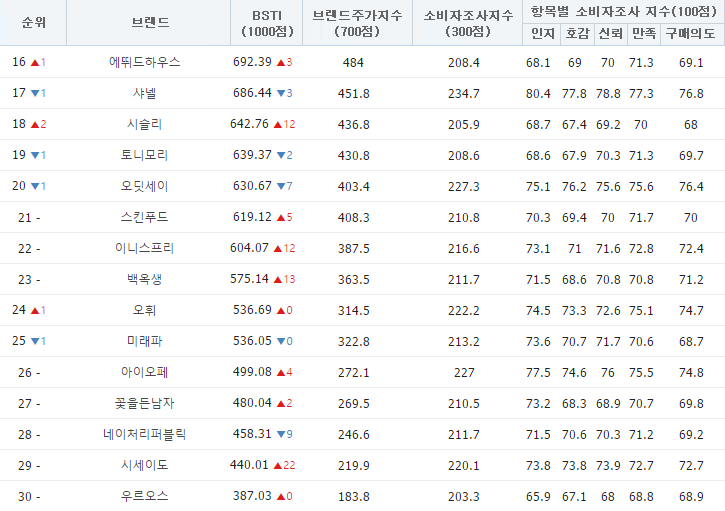Click BSTI value 604.07

[249, 248]
